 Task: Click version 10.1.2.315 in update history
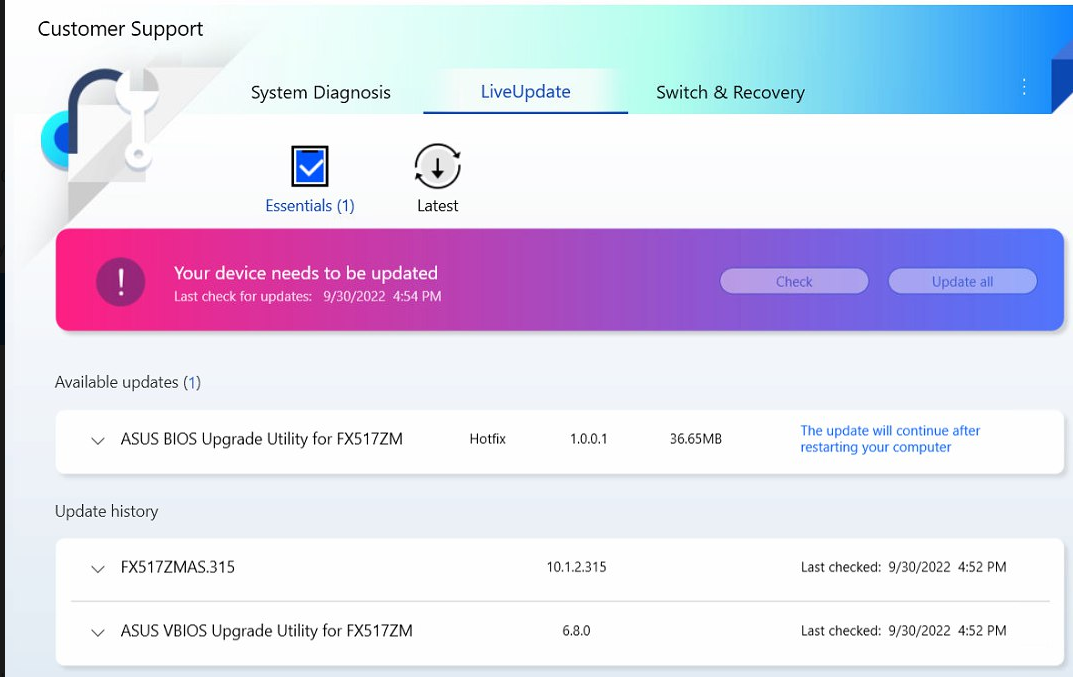[x=576, y=567]
